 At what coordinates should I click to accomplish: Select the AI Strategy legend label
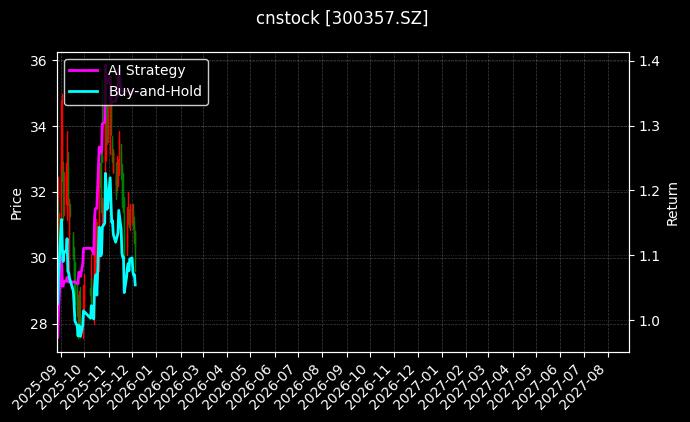point(147,70)
